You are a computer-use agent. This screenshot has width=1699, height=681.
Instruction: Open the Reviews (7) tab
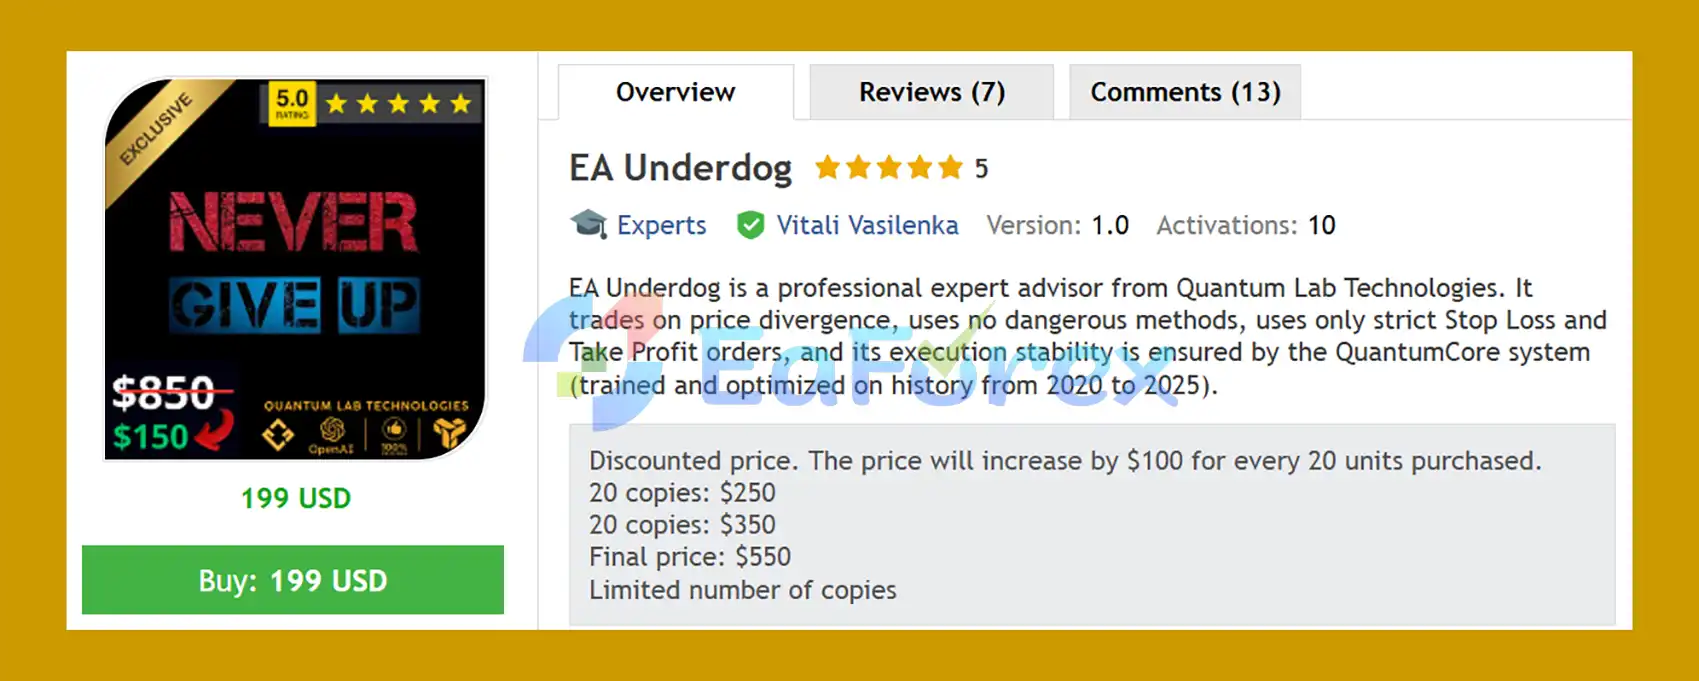pos(931,92)
